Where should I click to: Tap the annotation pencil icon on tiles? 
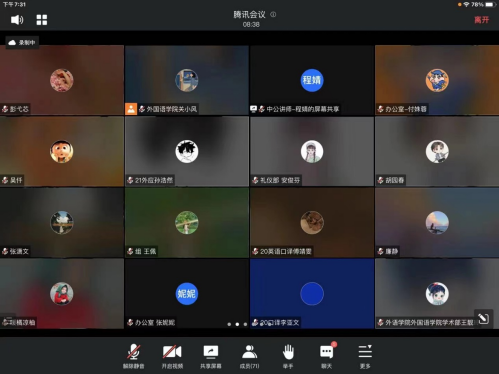(x=483, y=318)
